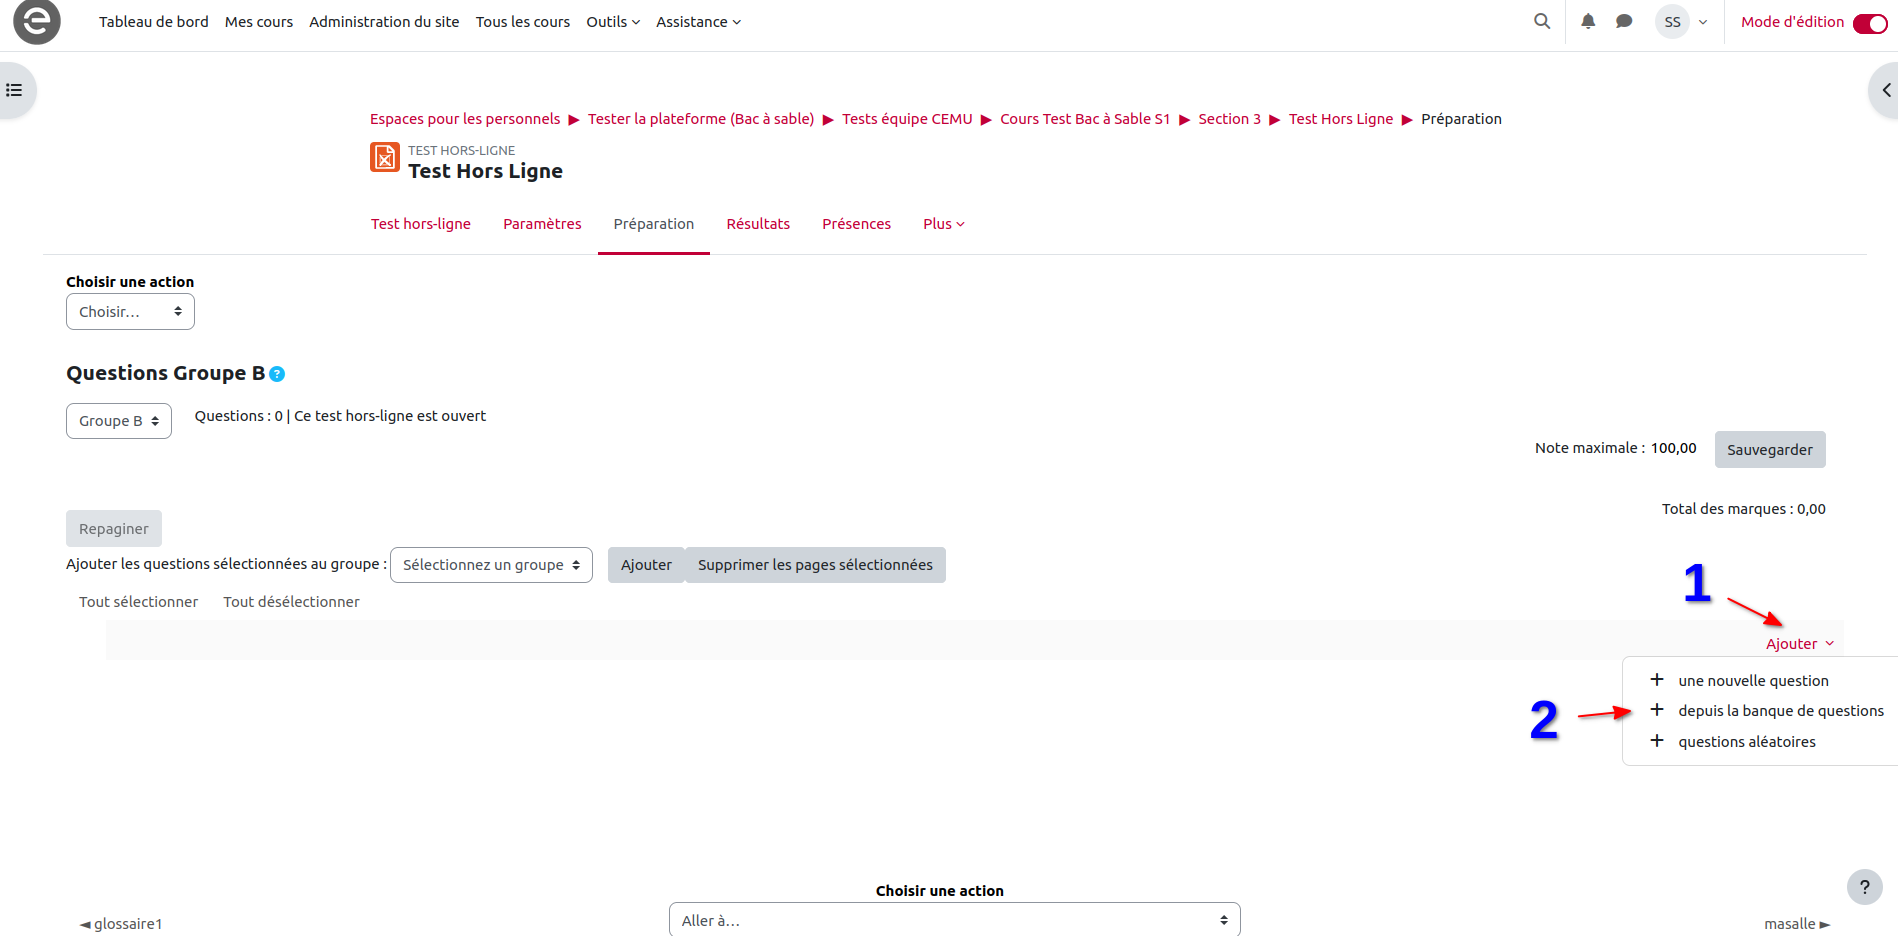Open the SS user menu

tap(1682, 22)
